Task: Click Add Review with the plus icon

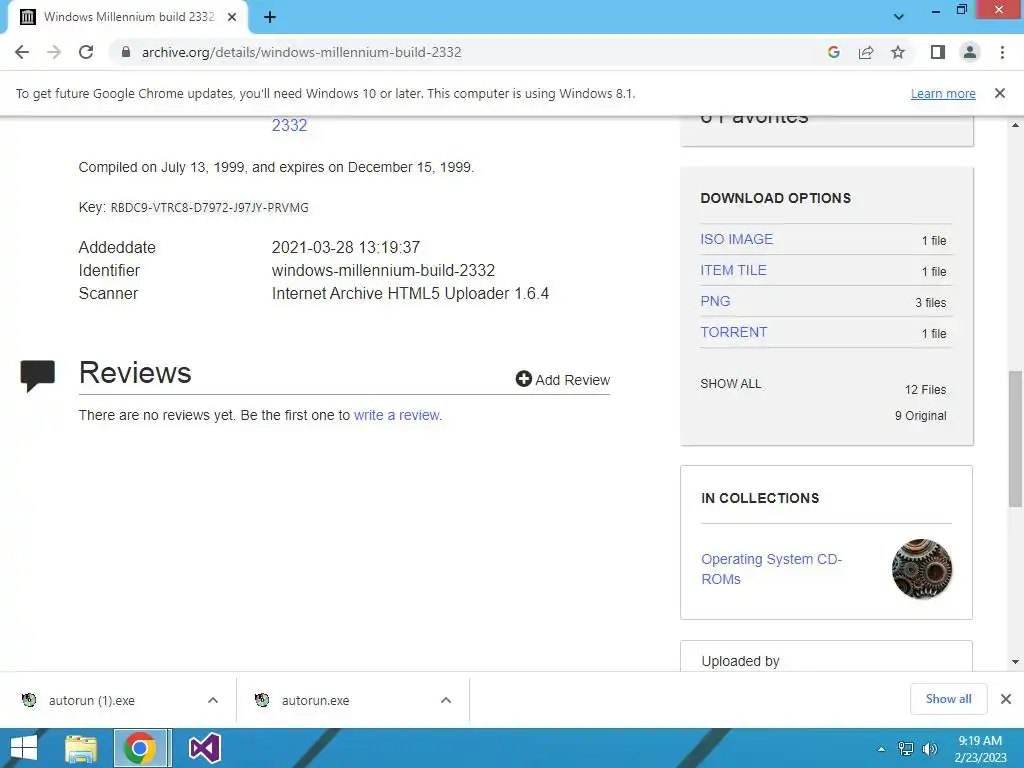Action: pyautogui.click(x=562, y=379)
